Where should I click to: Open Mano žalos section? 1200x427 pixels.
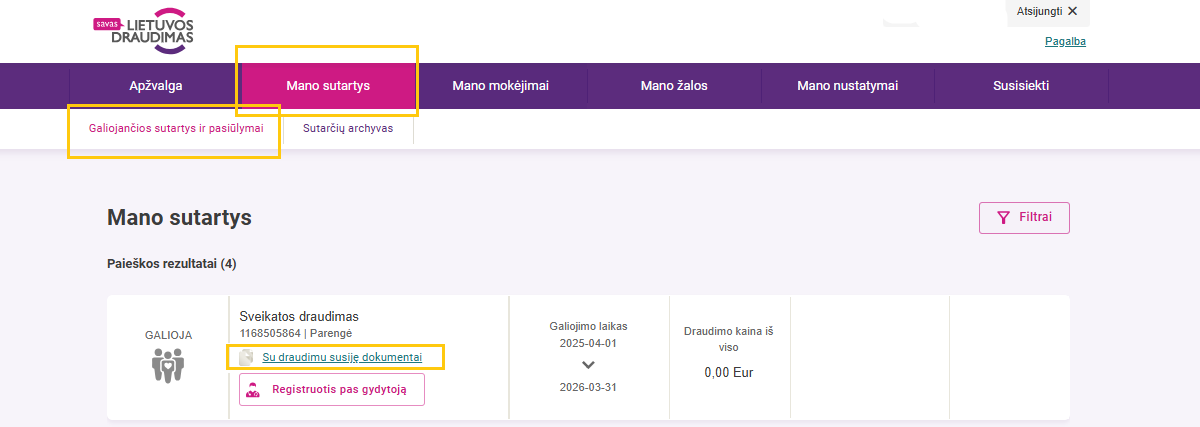pyautogui.click(x=674, y=86)
